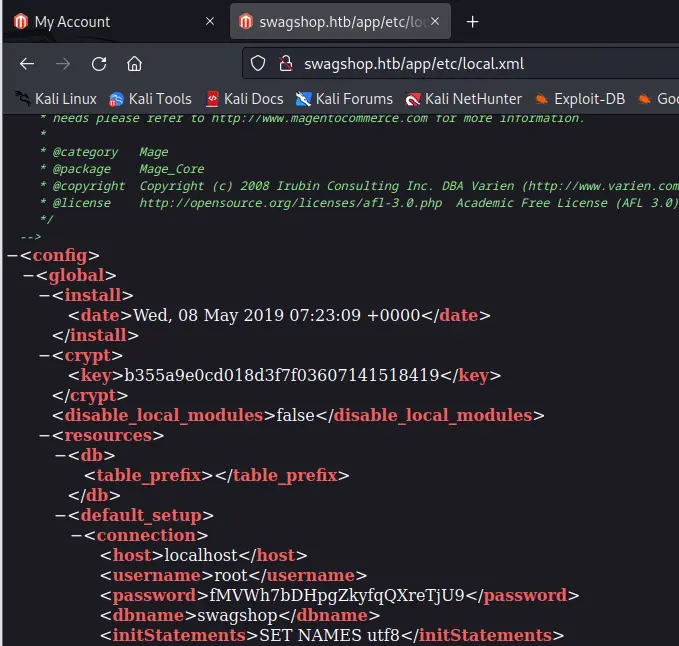Image resolution: width=679 pixels, height=646 pixels.
Task: Go back to the previous page
Action: click(x=27, y=64)
